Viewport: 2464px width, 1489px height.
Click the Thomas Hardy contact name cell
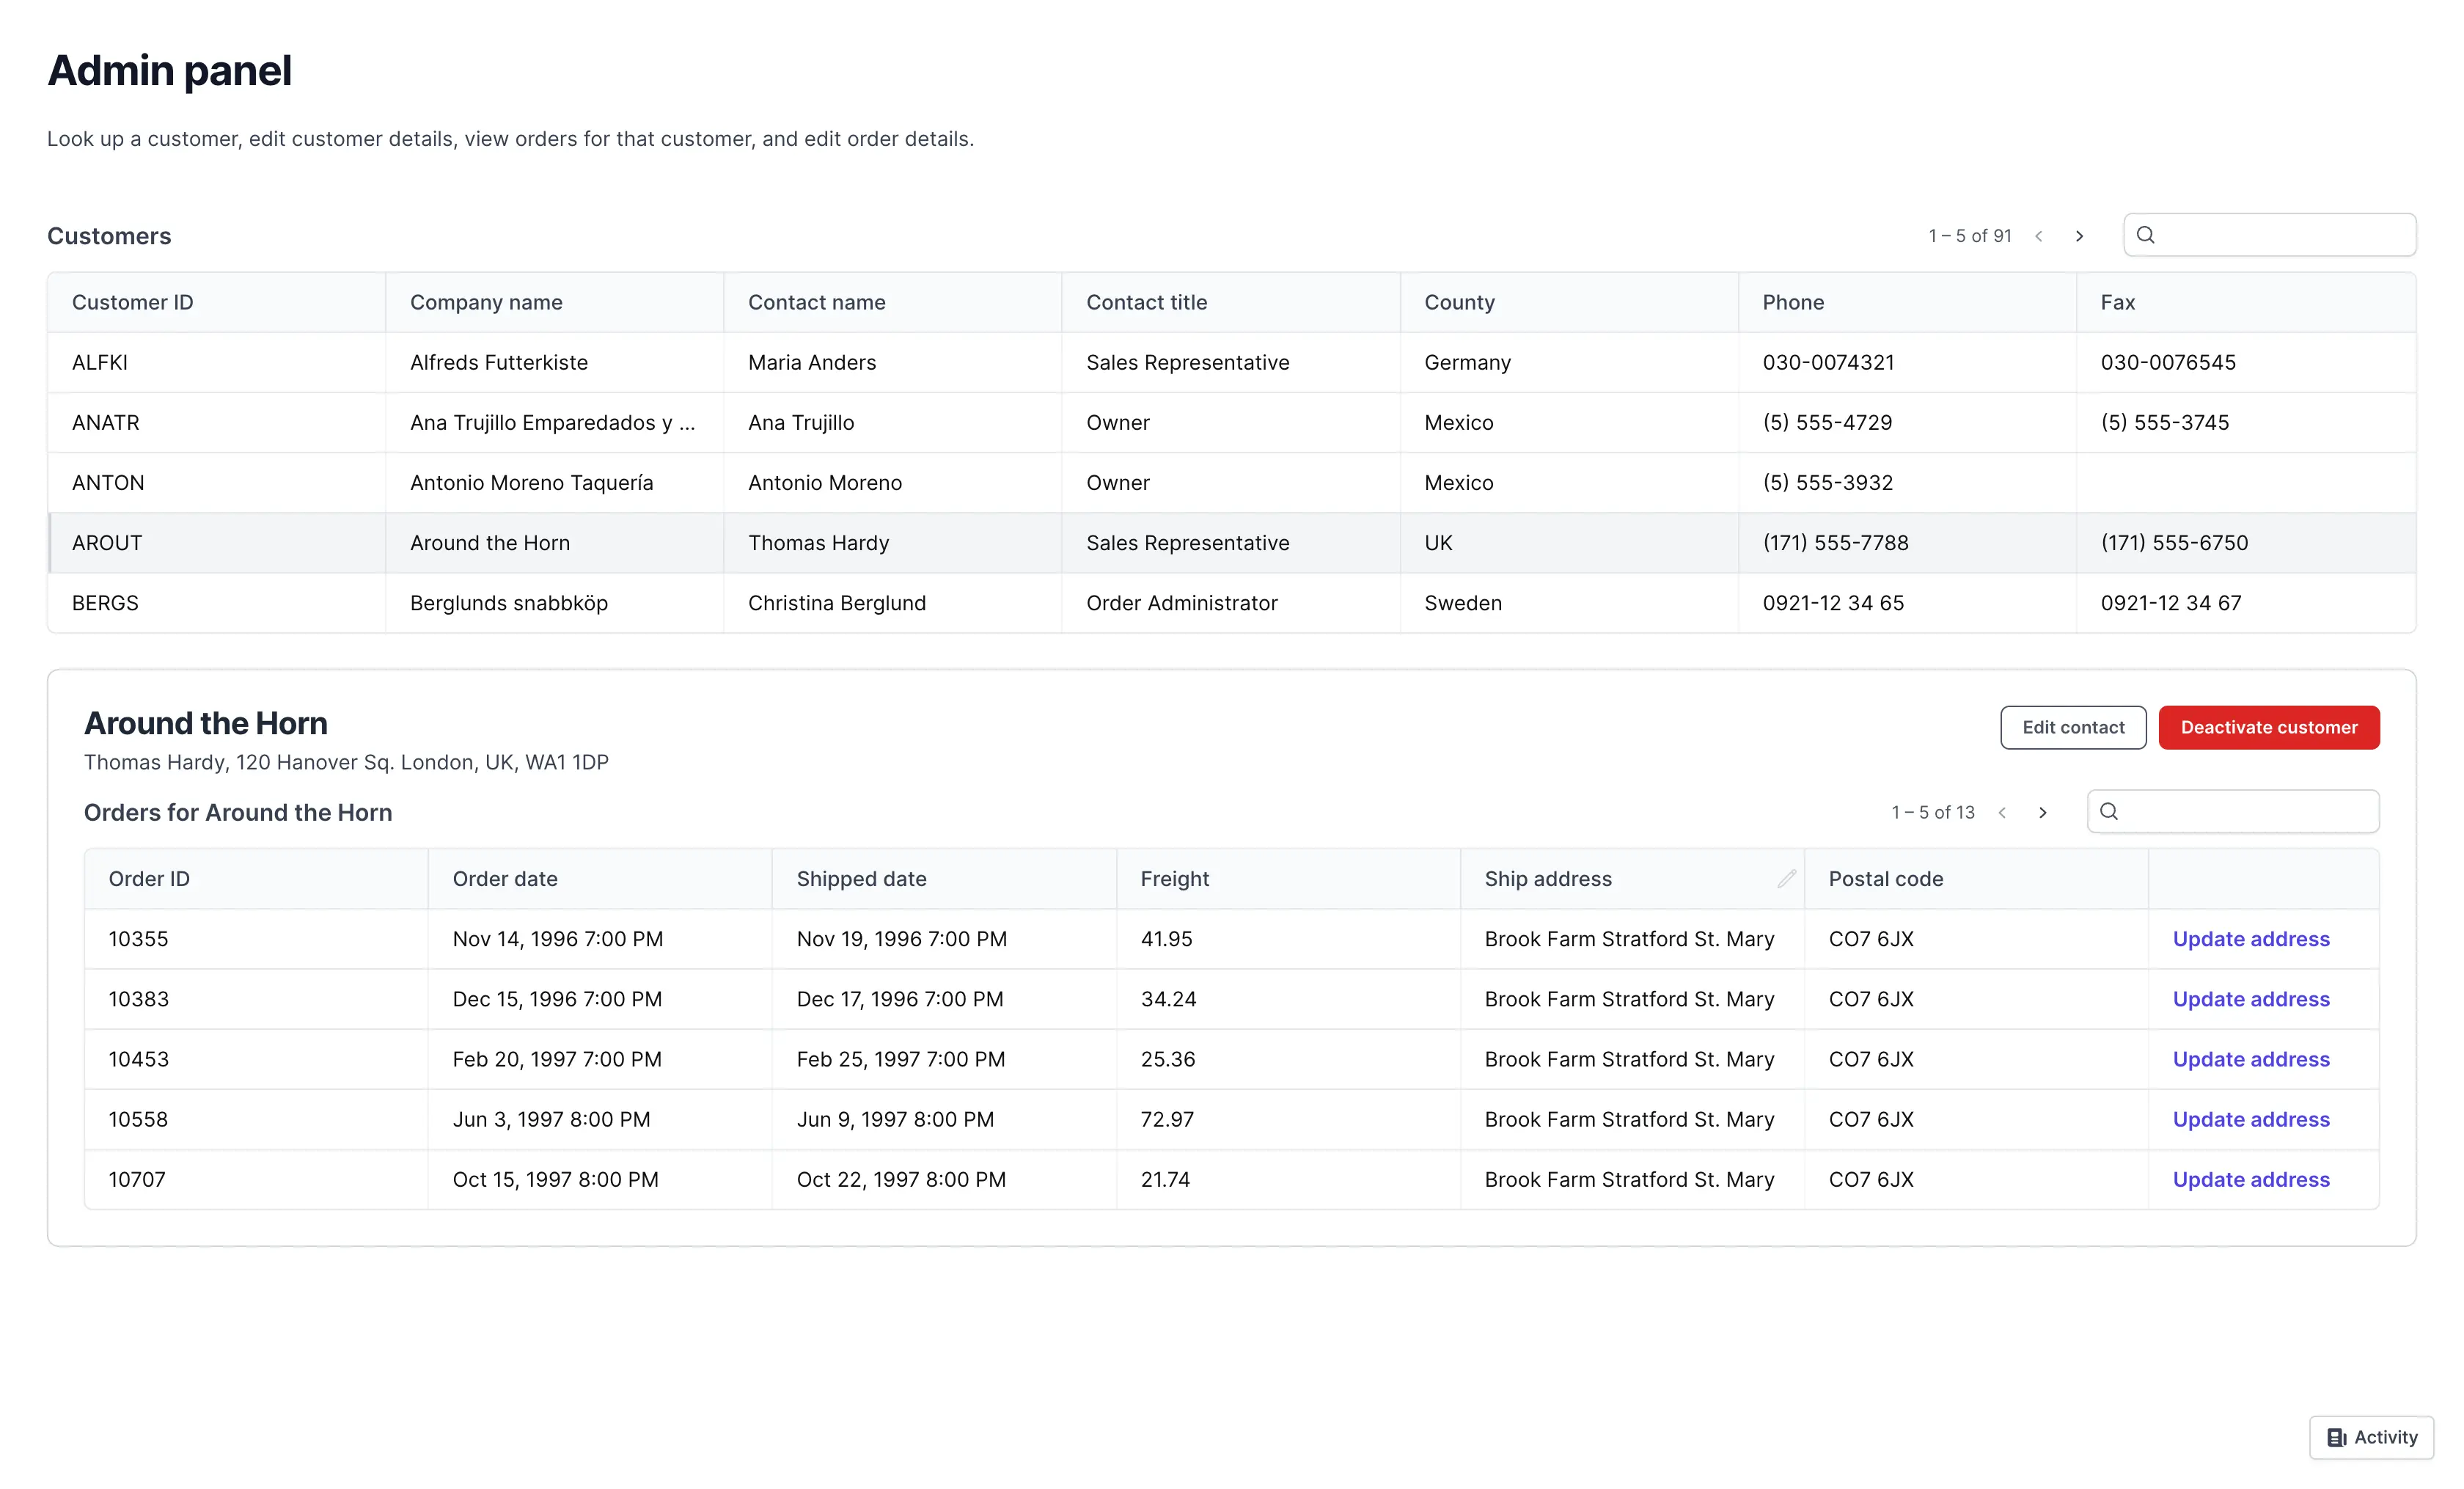click(893, 543)
